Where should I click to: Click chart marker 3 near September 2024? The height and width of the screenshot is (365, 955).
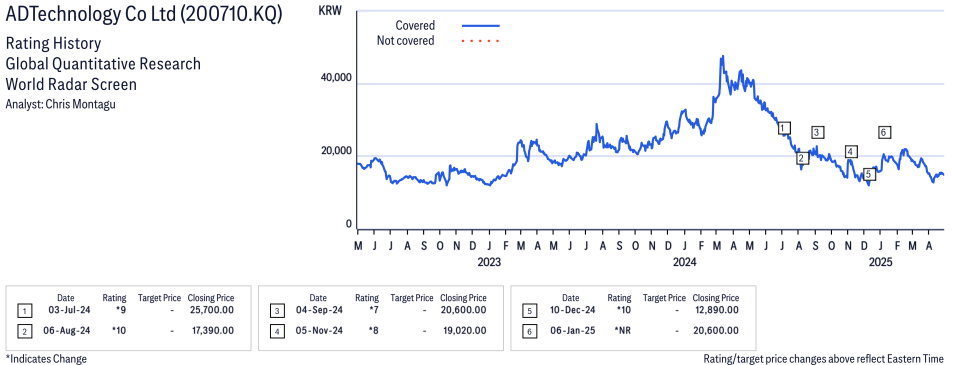[x=817, y=132]
